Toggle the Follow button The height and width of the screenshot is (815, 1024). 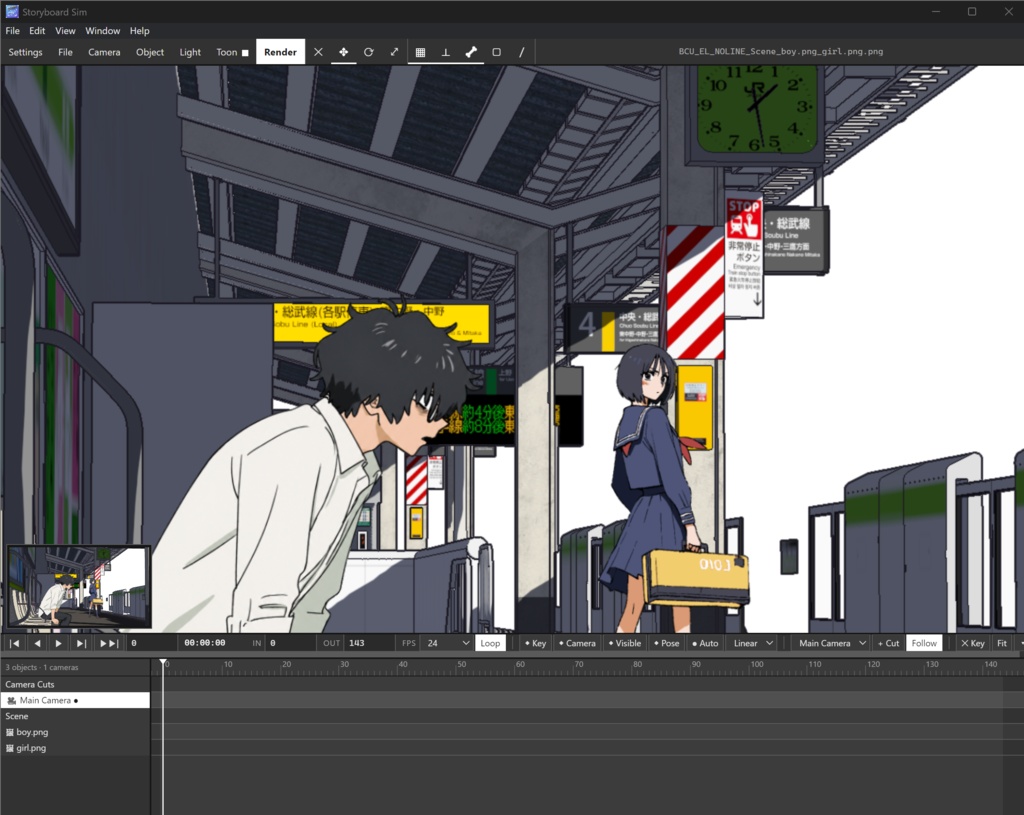pyautogui.click(x=924, y=643)
